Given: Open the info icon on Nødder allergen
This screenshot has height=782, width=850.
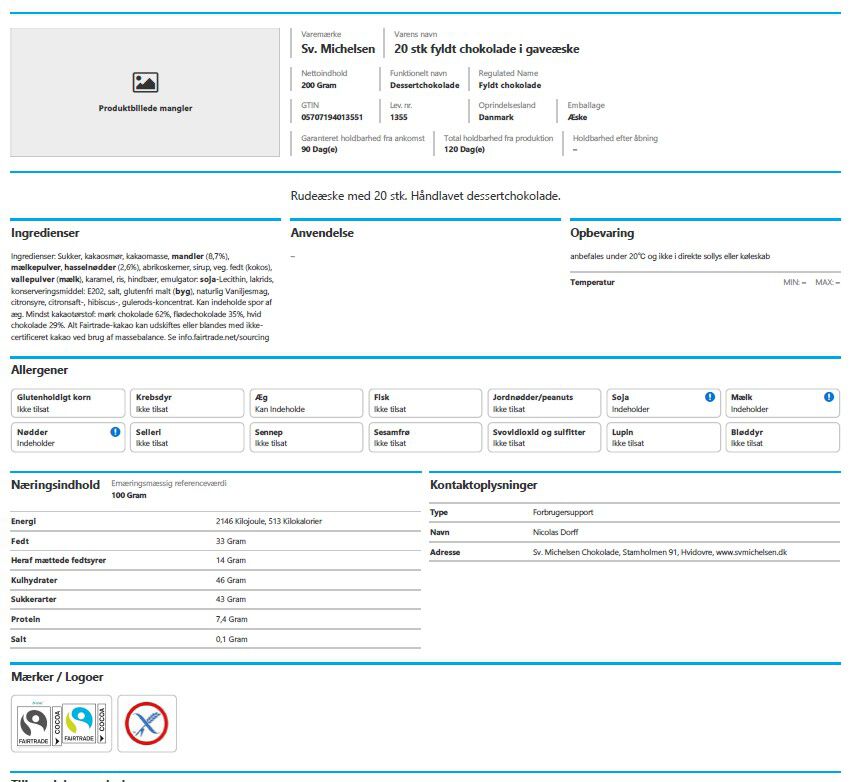Looking at the screenshot, I should (115, 431).
